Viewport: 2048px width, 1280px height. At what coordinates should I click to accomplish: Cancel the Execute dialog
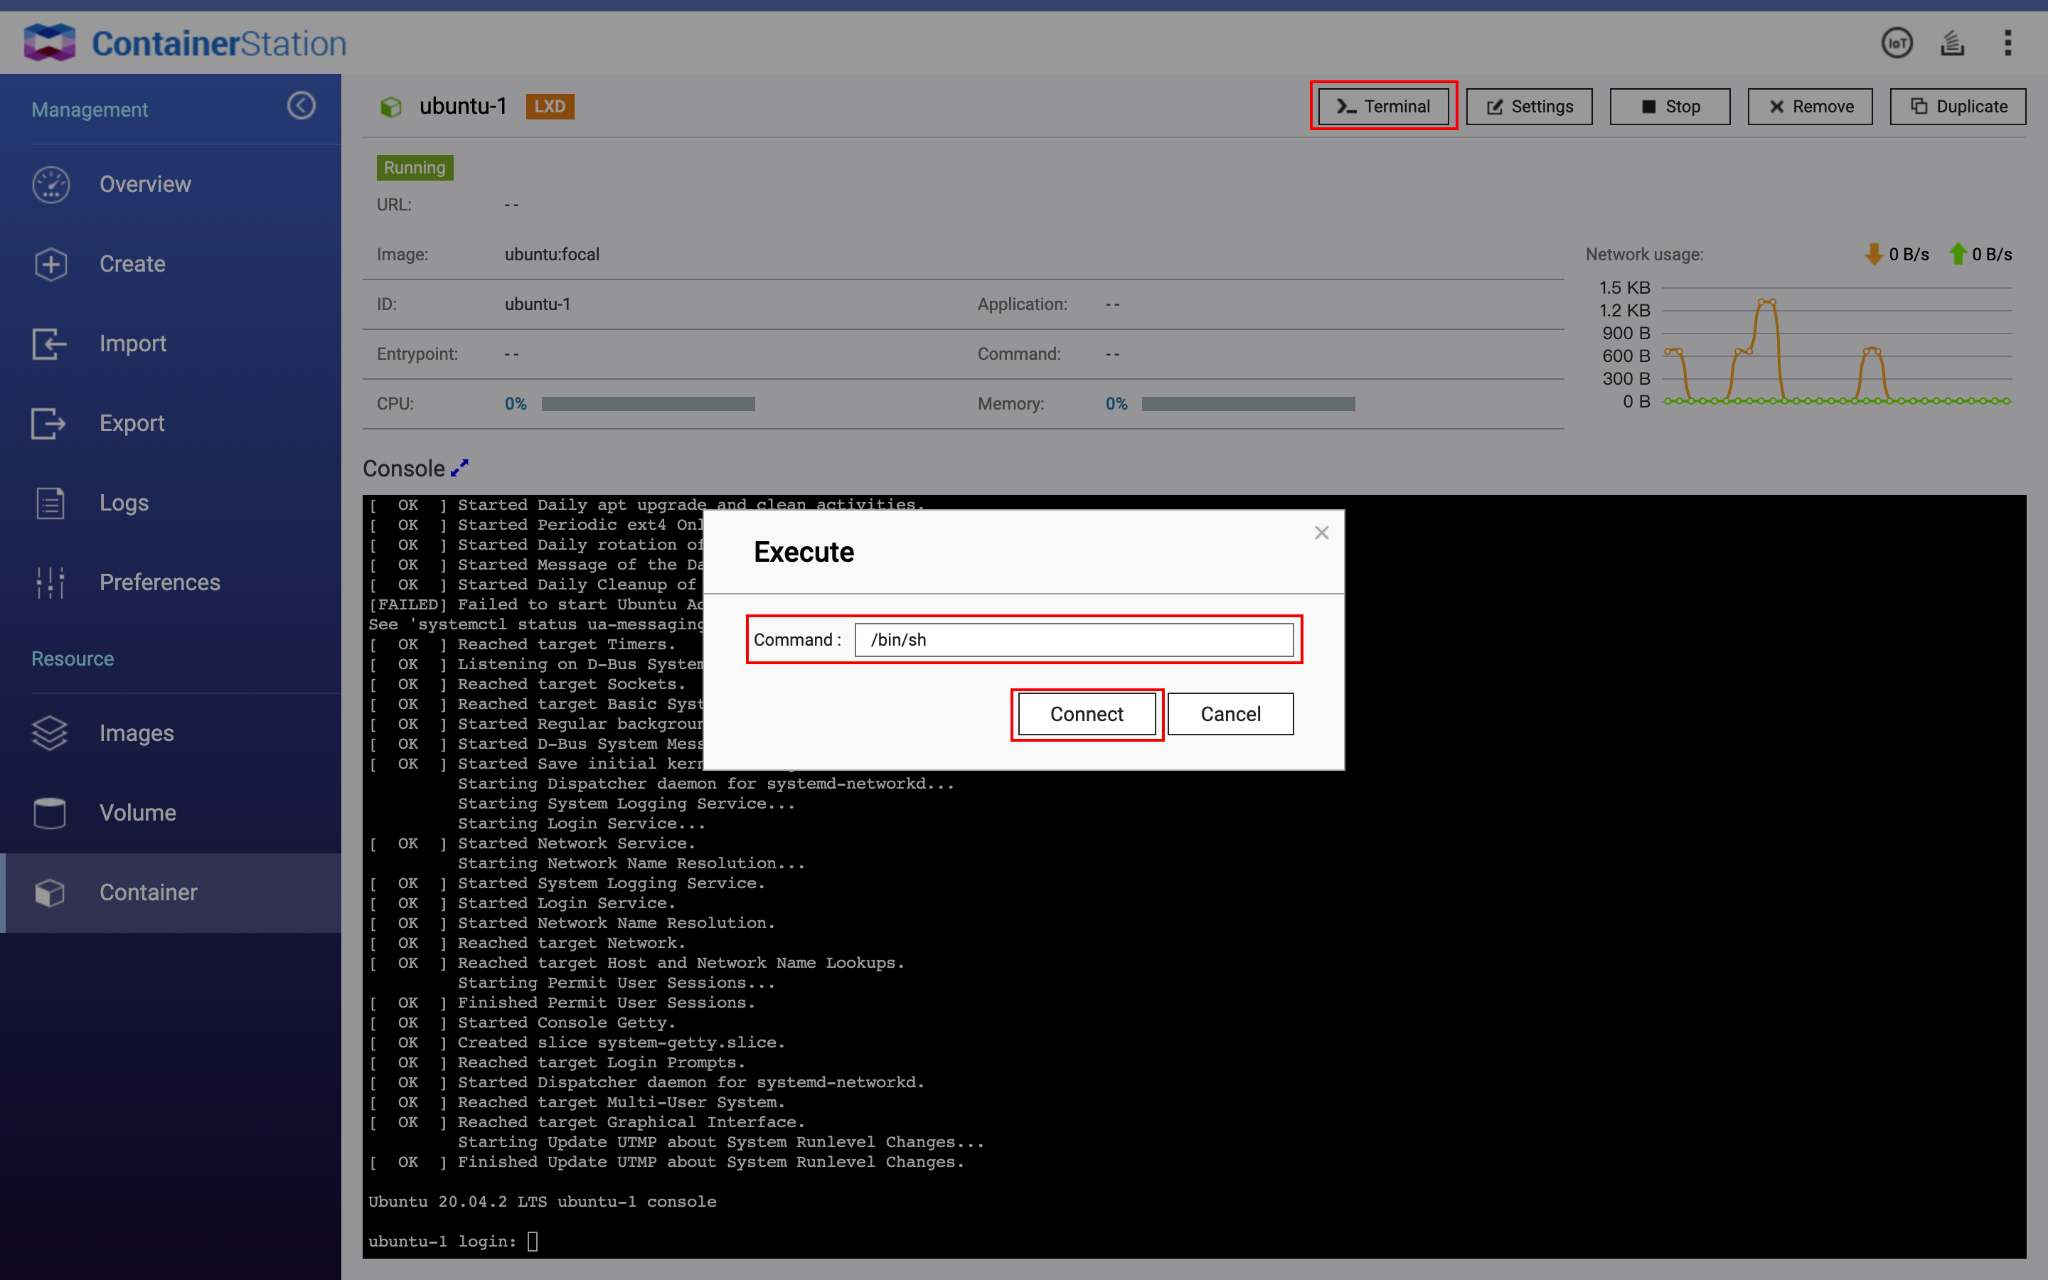point(1230,714)
